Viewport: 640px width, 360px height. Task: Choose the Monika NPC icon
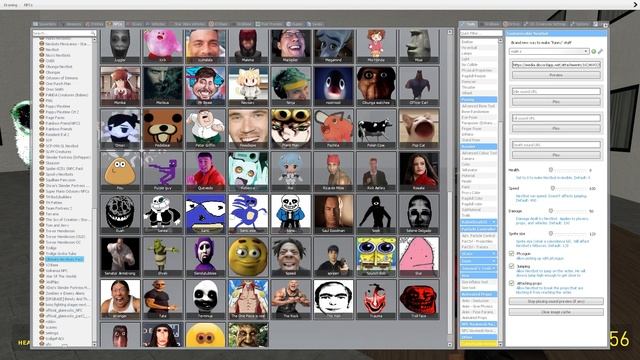(120, 86)
